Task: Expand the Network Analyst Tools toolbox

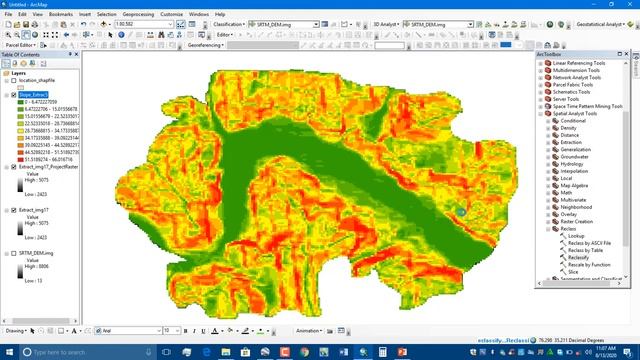Action: tap(540, 78)
